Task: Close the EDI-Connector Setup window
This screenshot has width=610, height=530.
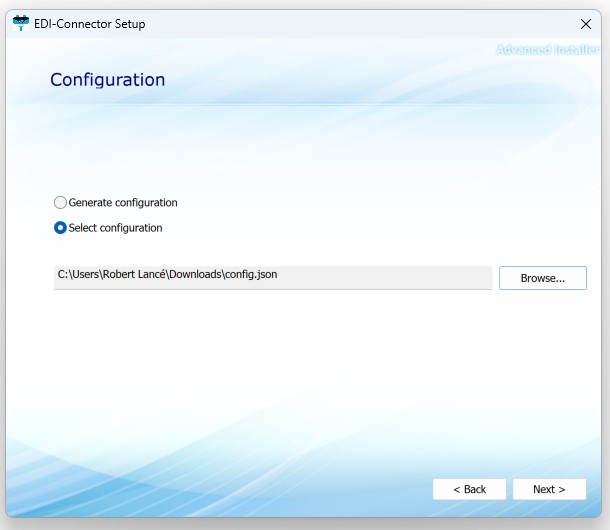Action: click(x=586, y=24)
